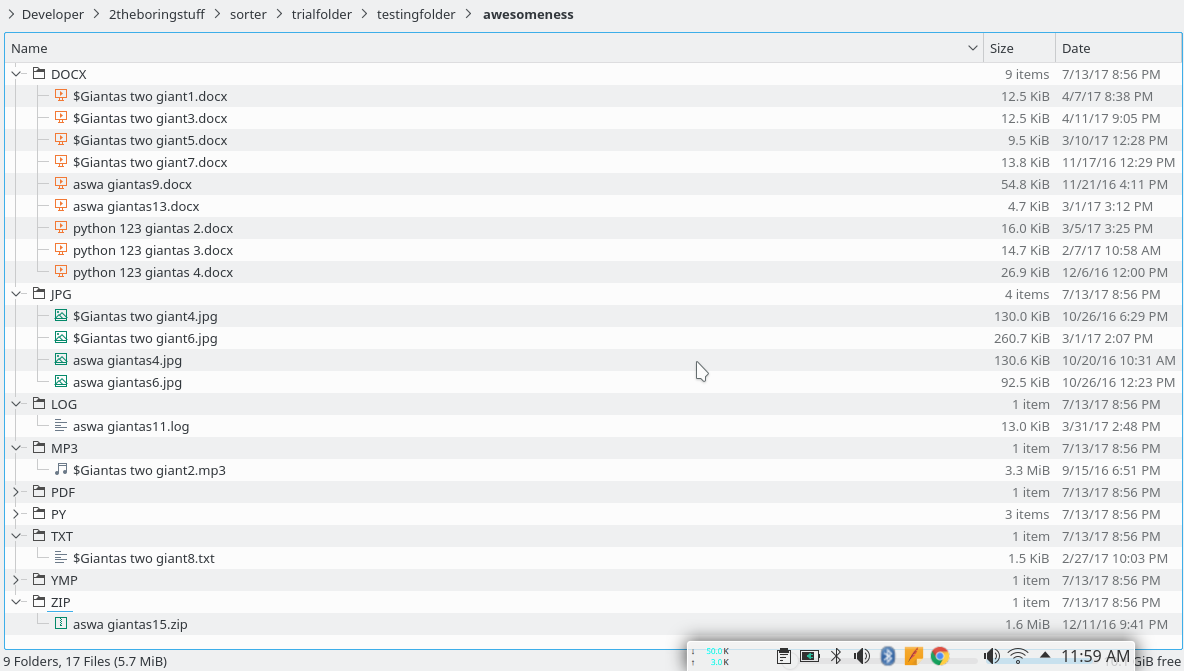Select python 123 giantas 3.docx file name

coord(153,250)
